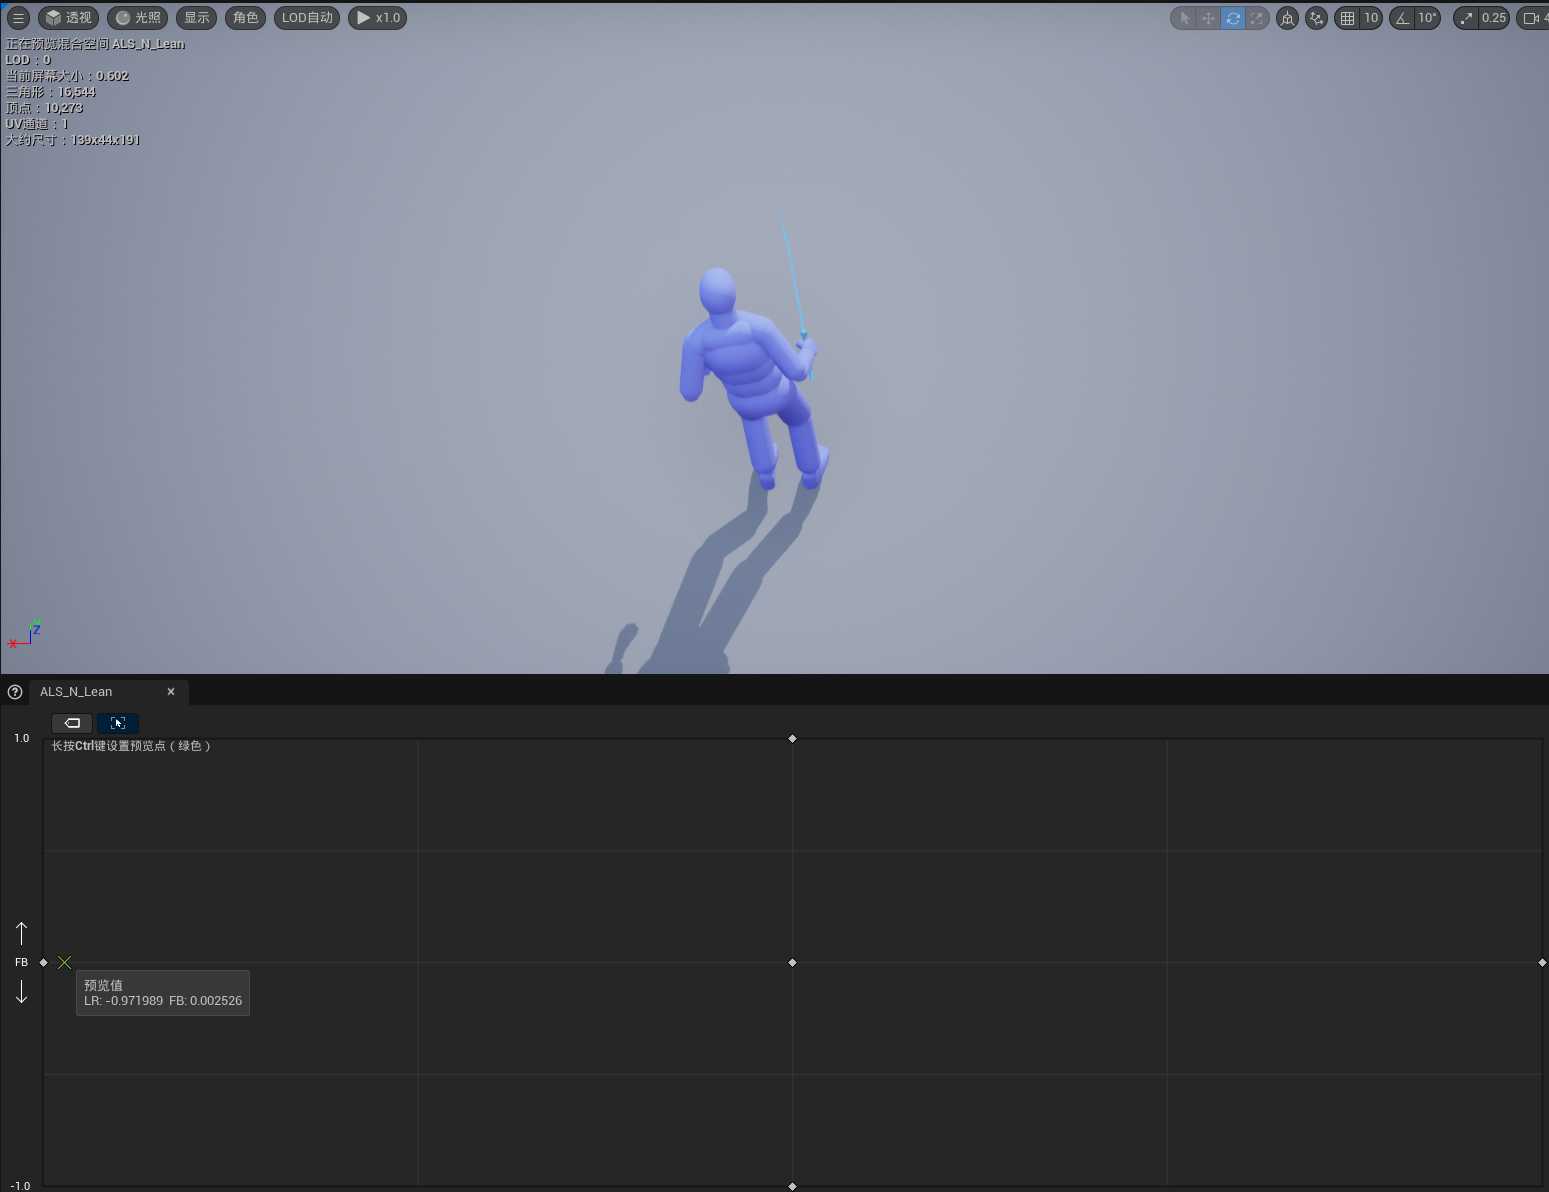Open the 显示 show menu
1549x1192 pixels.
[196, 18]
